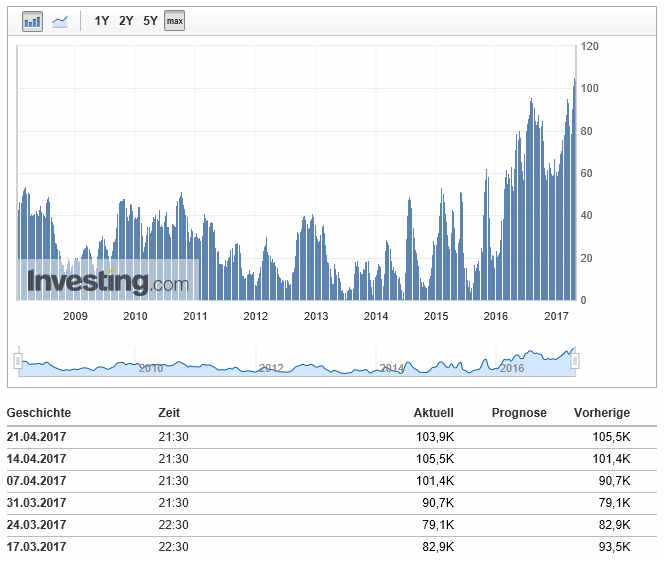Grab the right range slider handle
The image size is (665, 561).
coord(575,361)
